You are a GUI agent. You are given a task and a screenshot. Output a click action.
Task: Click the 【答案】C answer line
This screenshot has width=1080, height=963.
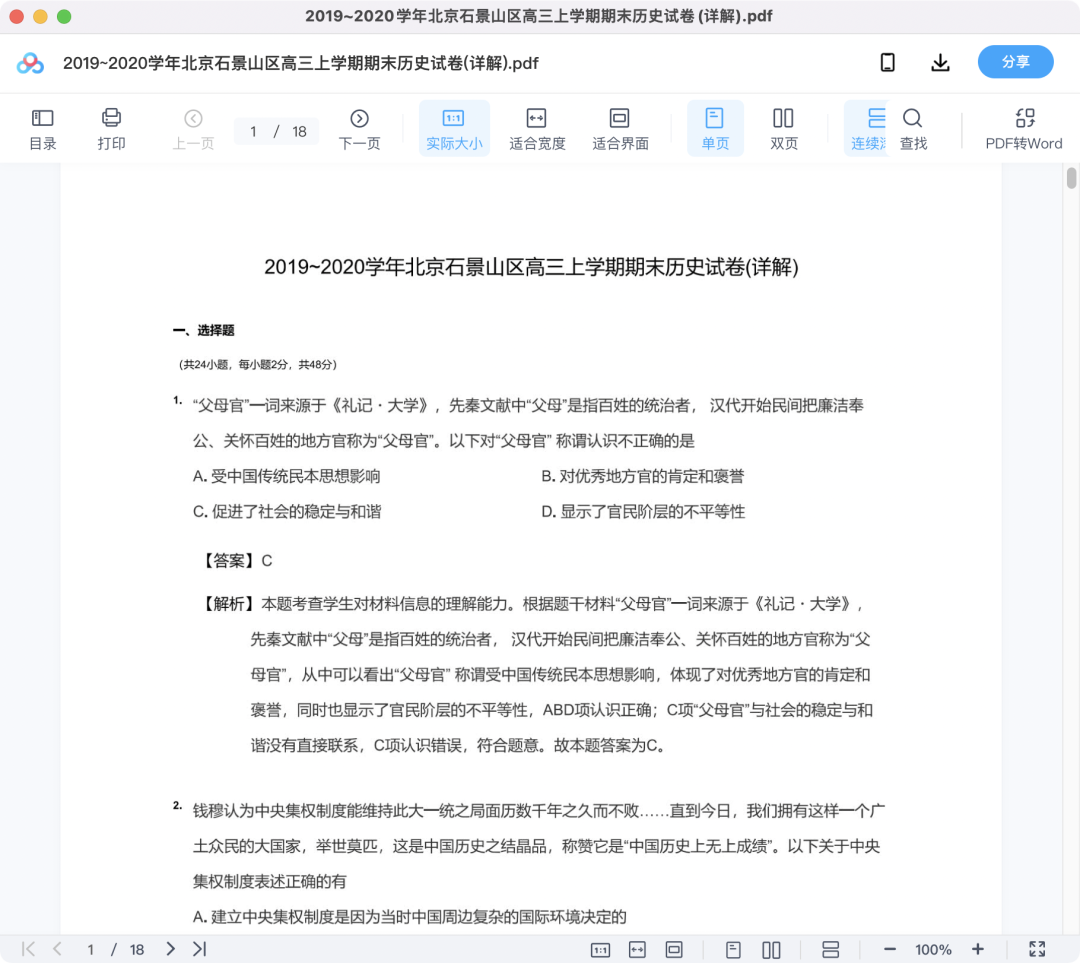236,561
